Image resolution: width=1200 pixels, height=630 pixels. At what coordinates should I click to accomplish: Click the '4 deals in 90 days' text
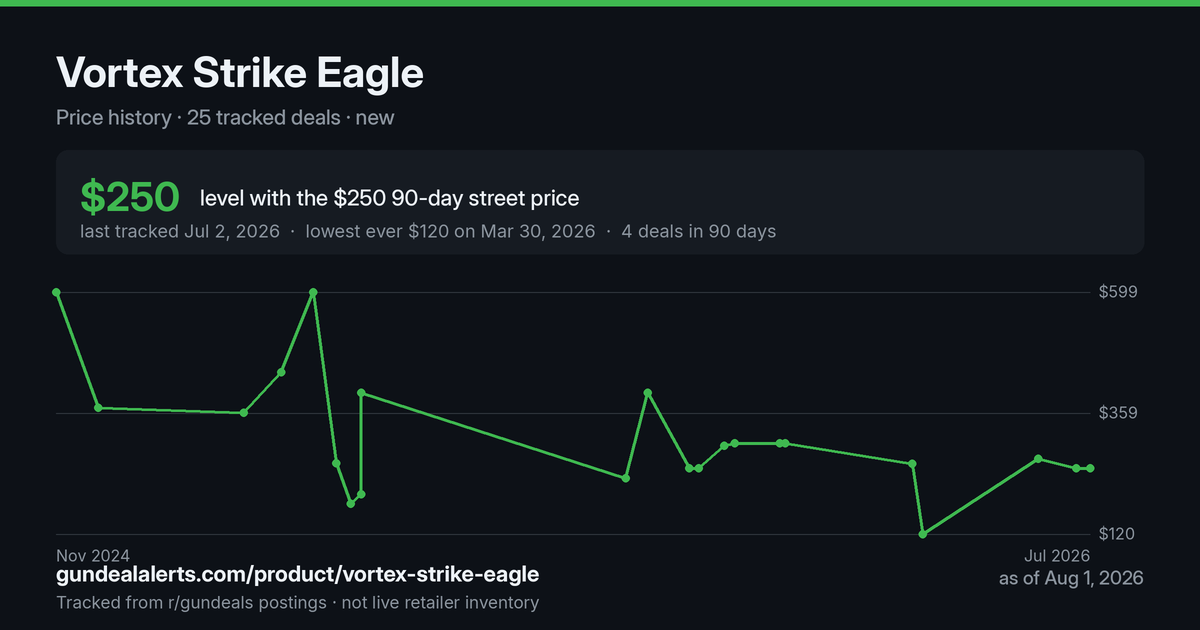pyautogui.click(x=696, y=231)
